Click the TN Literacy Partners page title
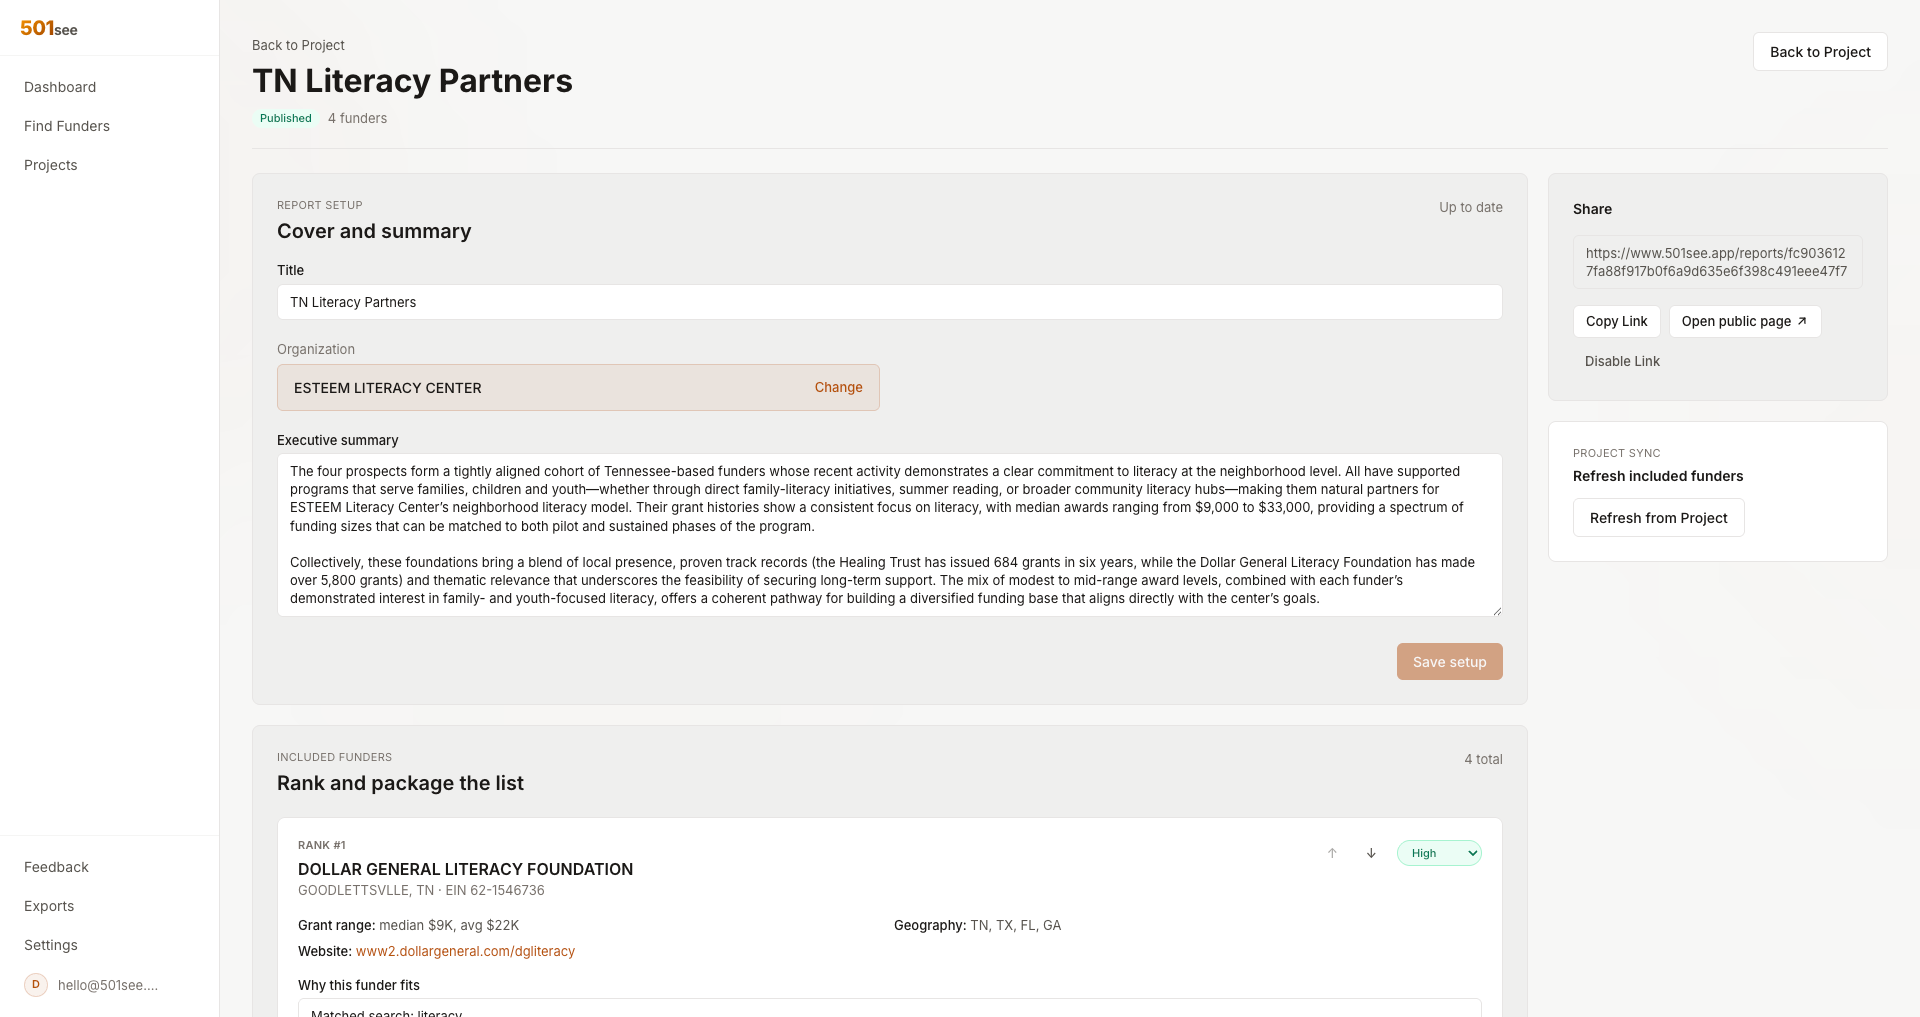 click(412, 81)
